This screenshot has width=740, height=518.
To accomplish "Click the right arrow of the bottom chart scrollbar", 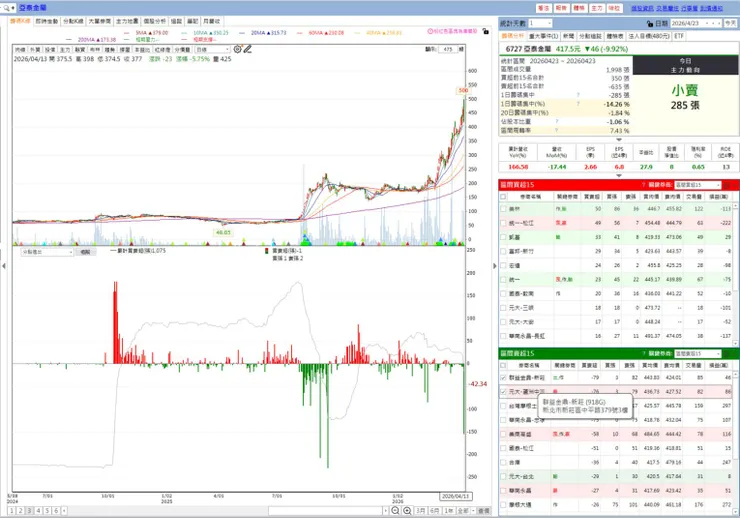I will 386,511.
